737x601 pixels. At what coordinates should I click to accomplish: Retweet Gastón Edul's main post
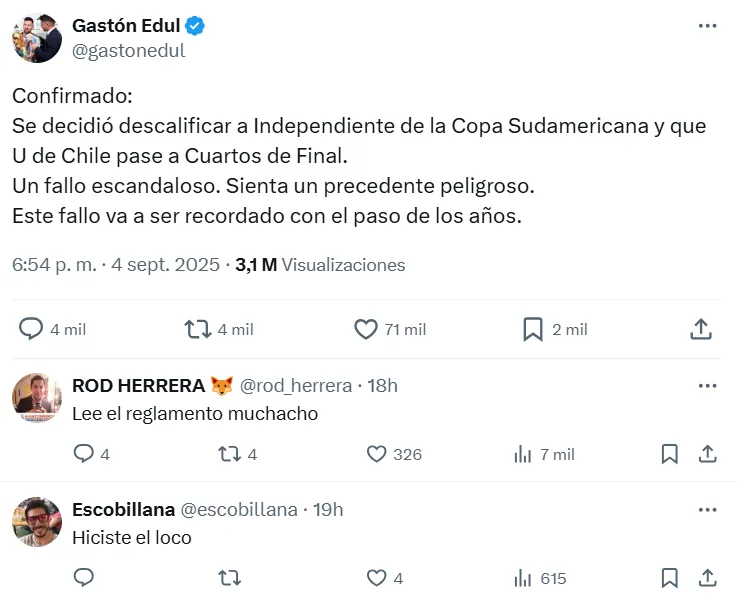pyautogui.click(x=198, y=329)
